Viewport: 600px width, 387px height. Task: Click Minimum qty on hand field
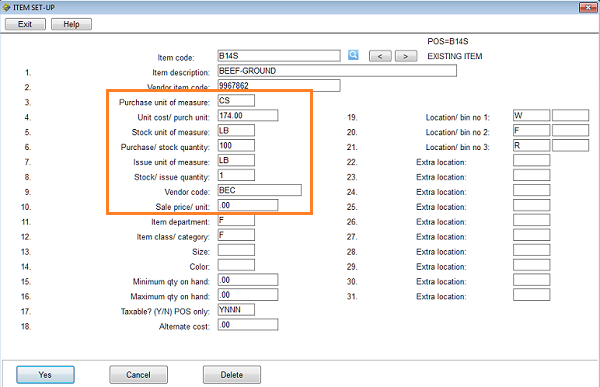pos(248,280)
